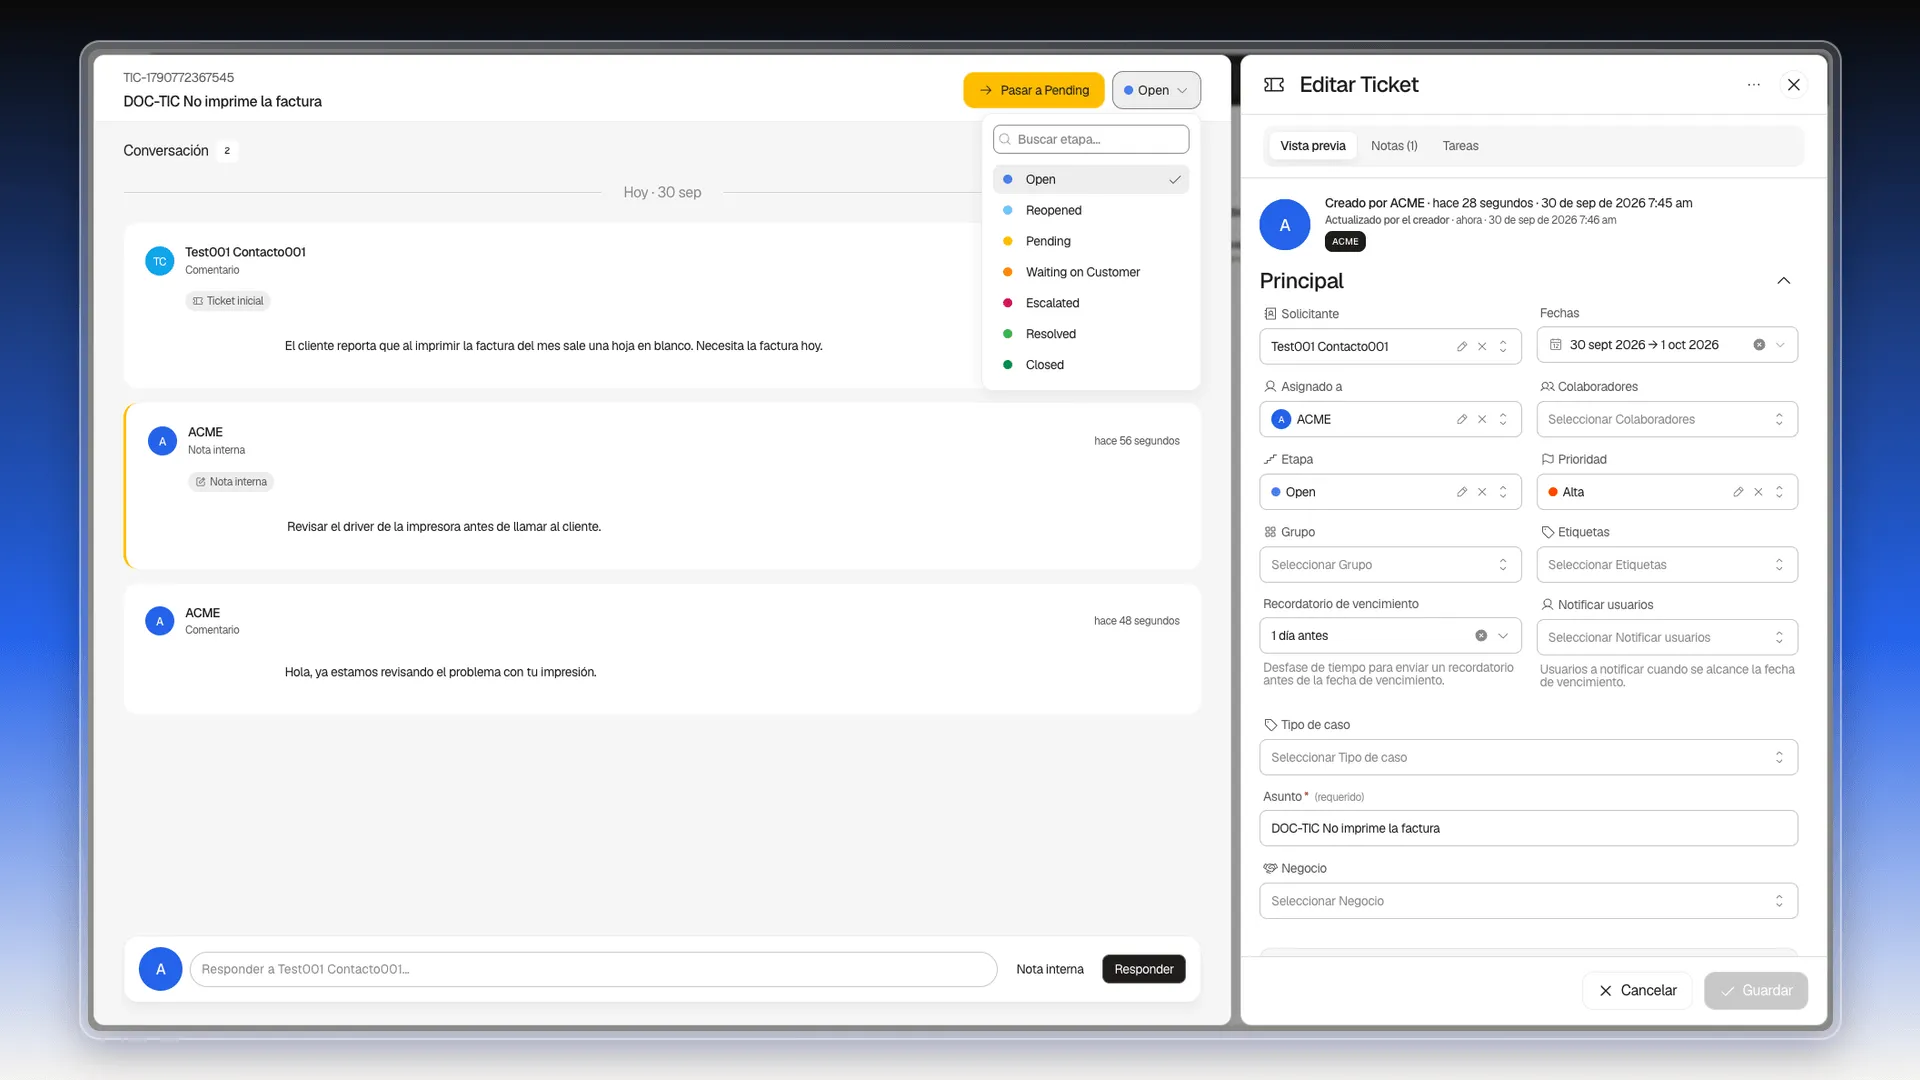Click the pencil edit icon in Solicitante field

[x=1462, y=346]
